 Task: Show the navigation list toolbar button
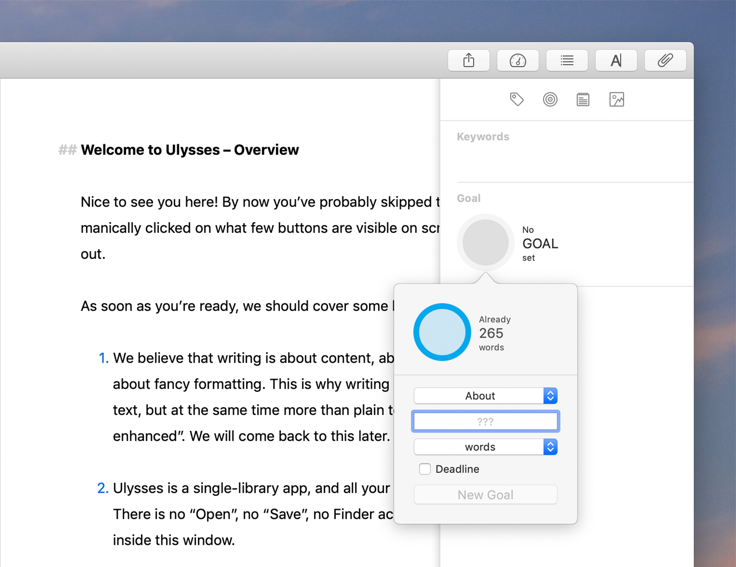(x=567, y=61)
